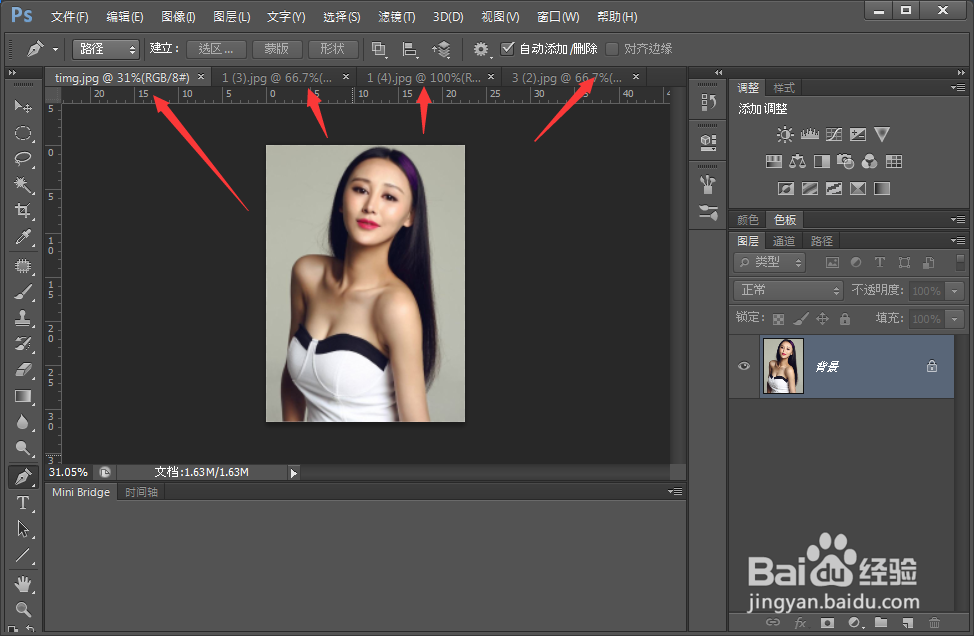
Task: Switch to 1 (3).jpg document tab
Action: click(277, 78)
